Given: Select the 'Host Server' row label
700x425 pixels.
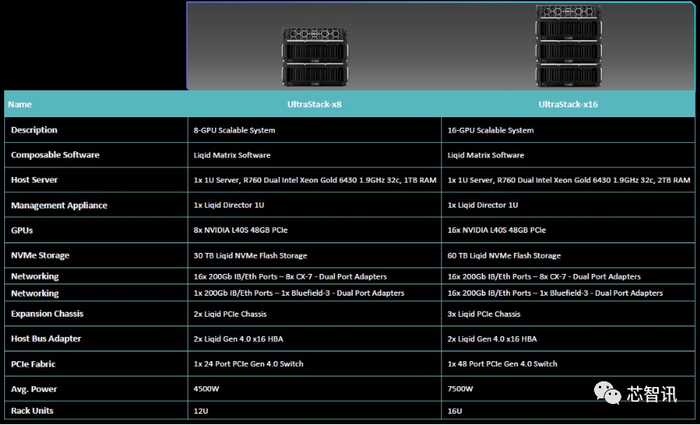Looking at the screenshot, I should [x=34, y=180].
